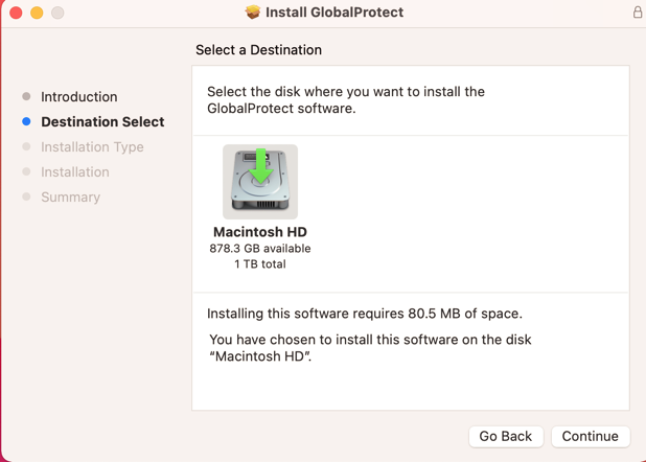Click the Install GlobalProtect window title
The width and height of the screenshot is (647, 463).
pyautogui.click(x=333, y=13)
